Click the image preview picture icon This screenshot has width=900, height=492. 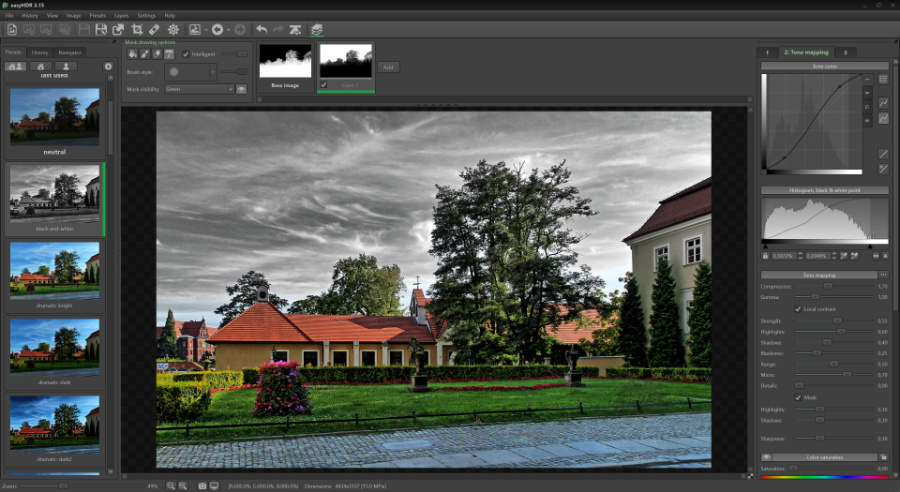pyautogui.click(x=195, y=29)
